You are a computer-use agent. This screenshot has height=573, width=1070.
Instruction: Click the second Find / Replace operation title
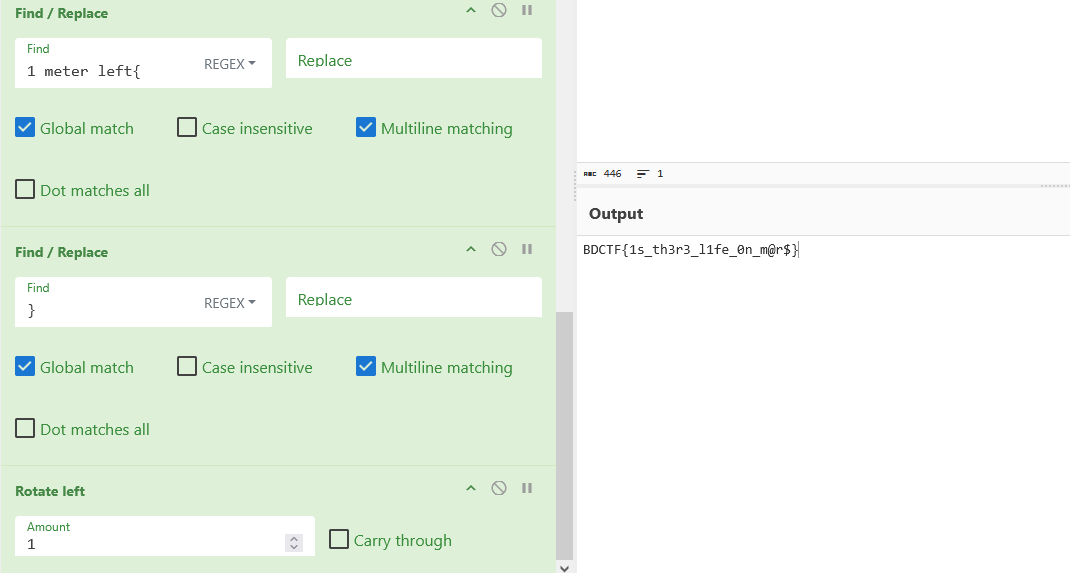click(61, 252)
